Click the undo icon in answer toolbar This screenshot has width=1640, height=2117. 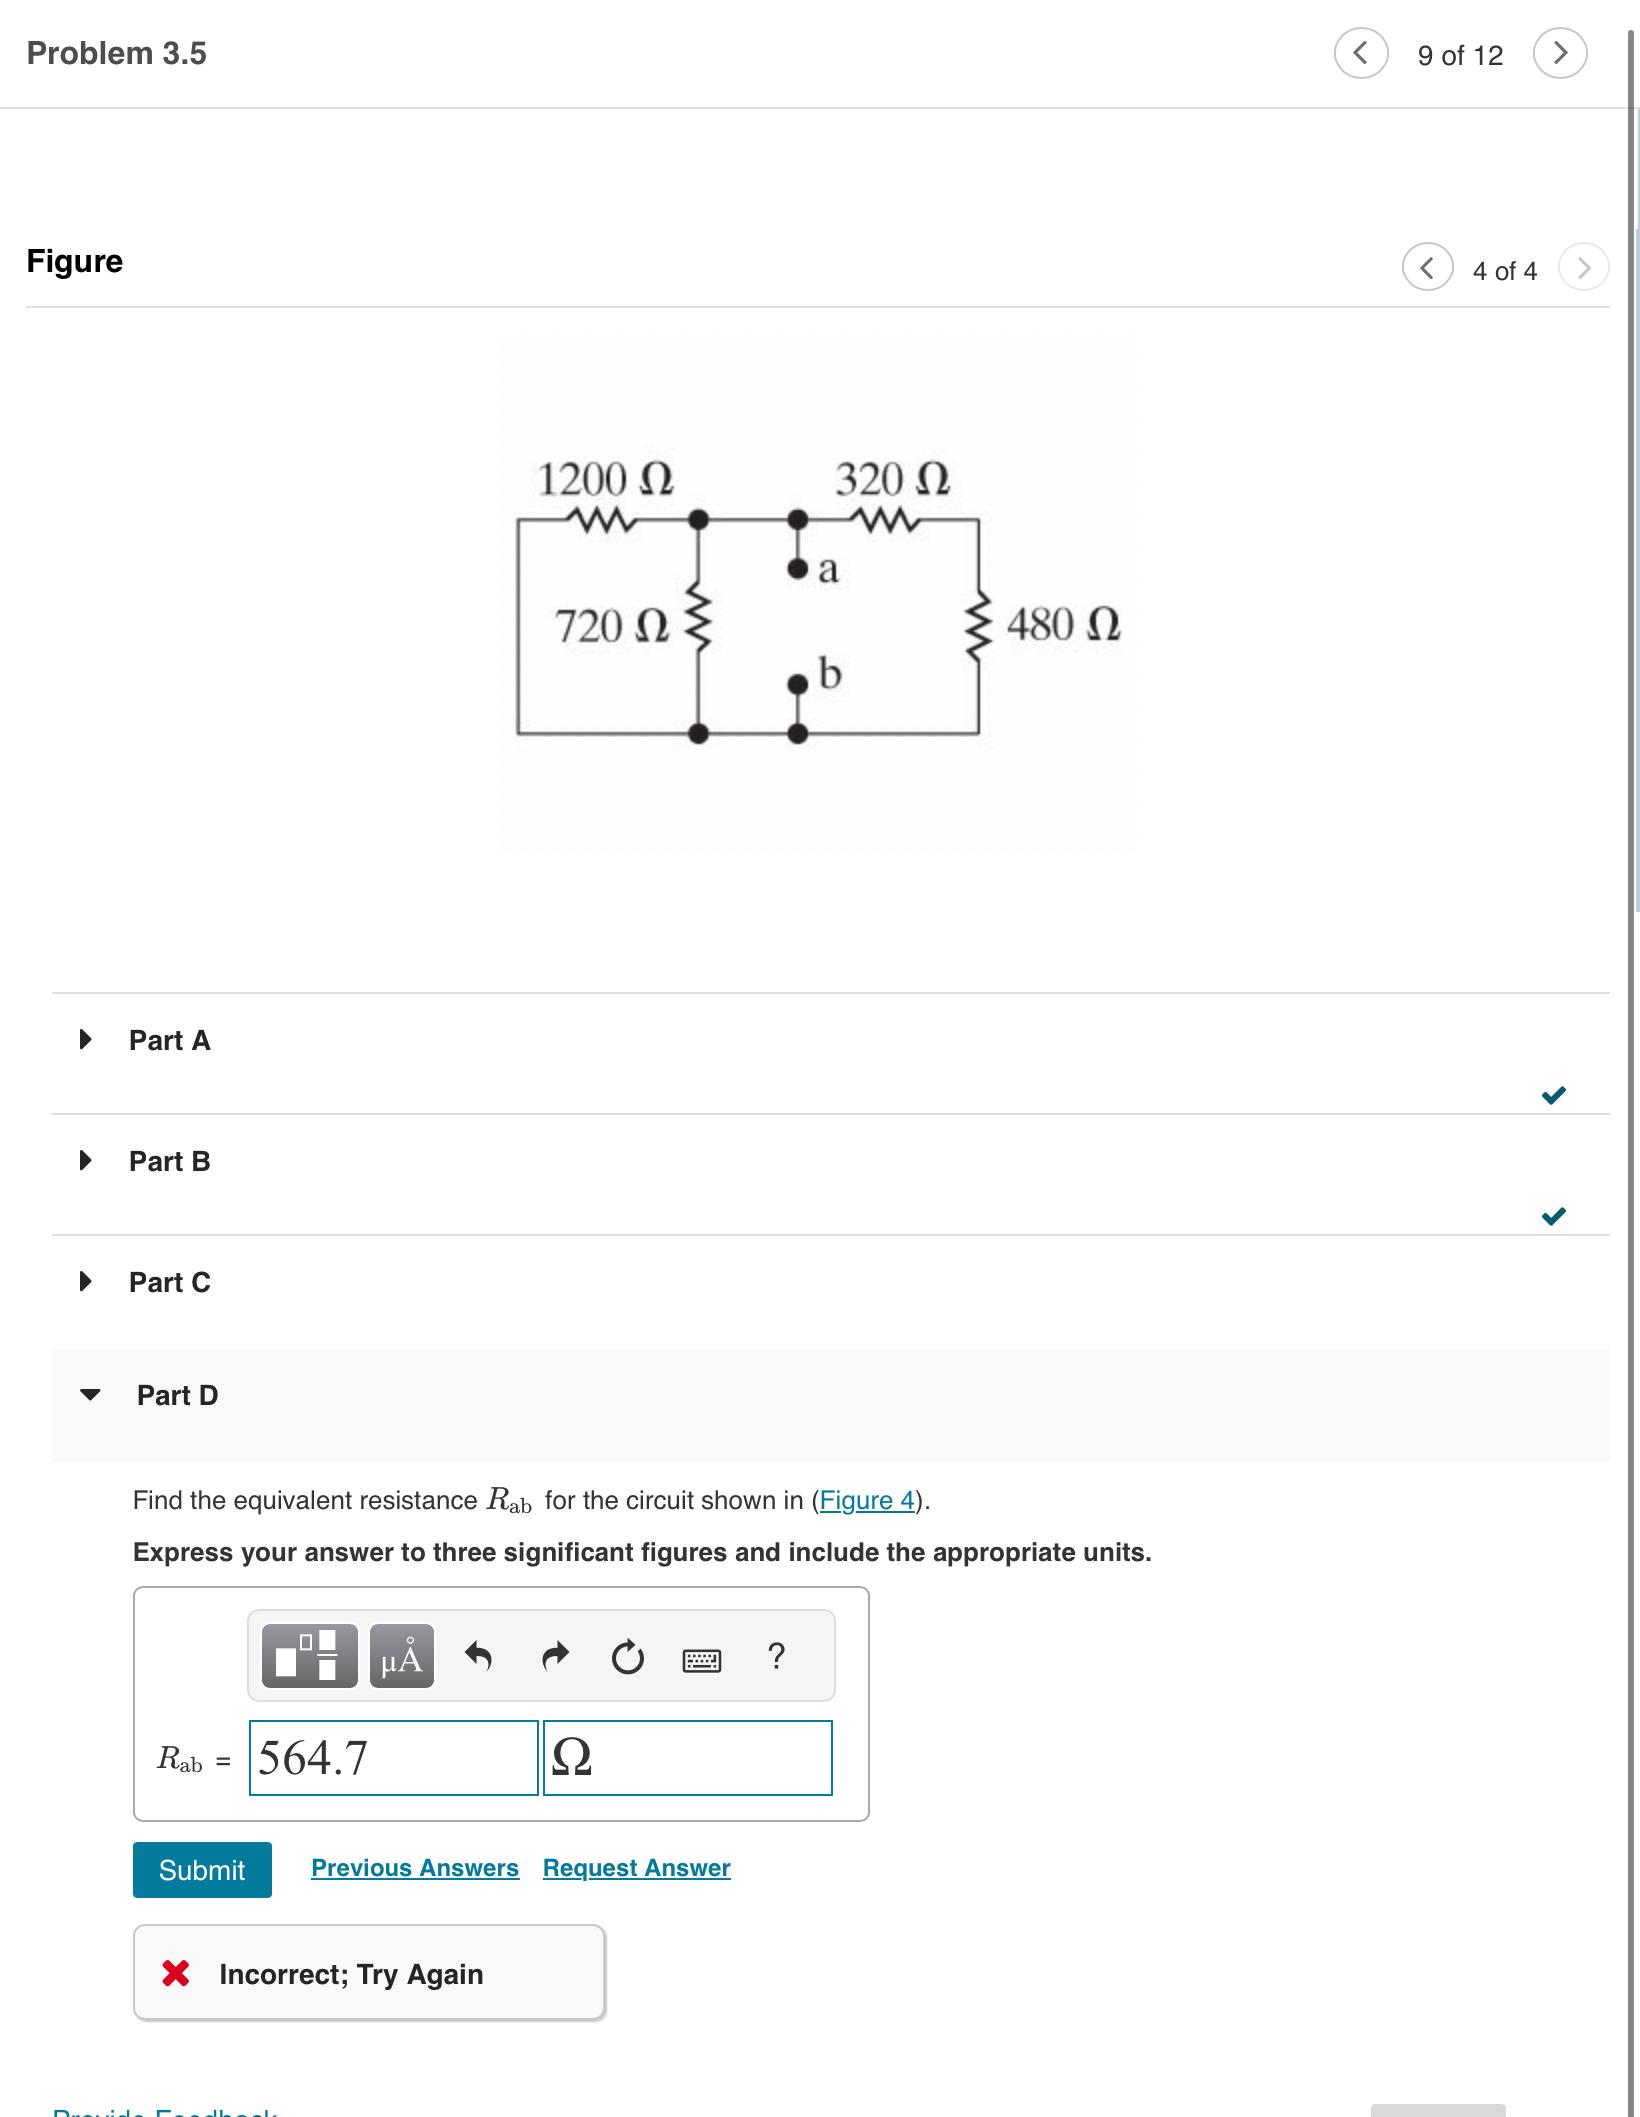point(478,1657)
